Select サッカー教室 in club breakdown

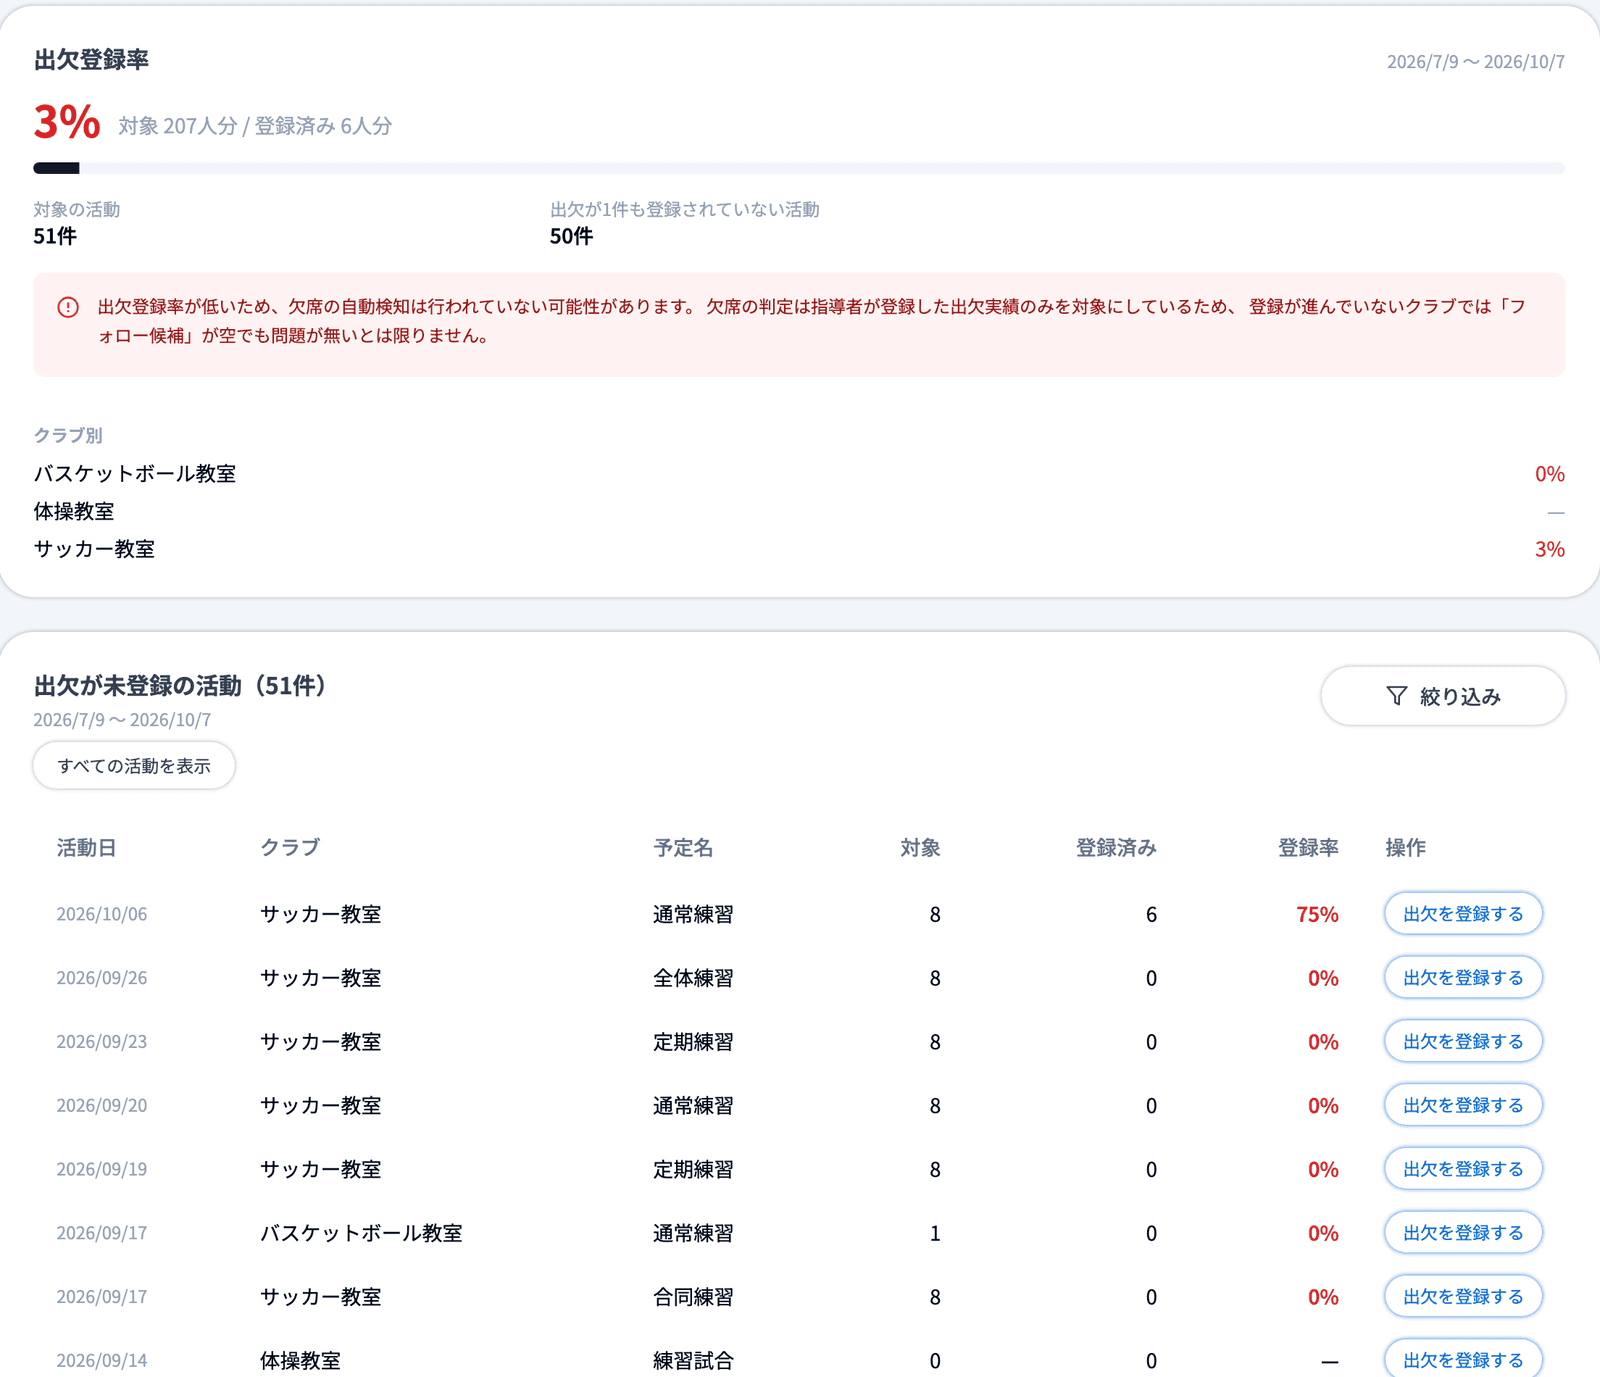point(799,549)
